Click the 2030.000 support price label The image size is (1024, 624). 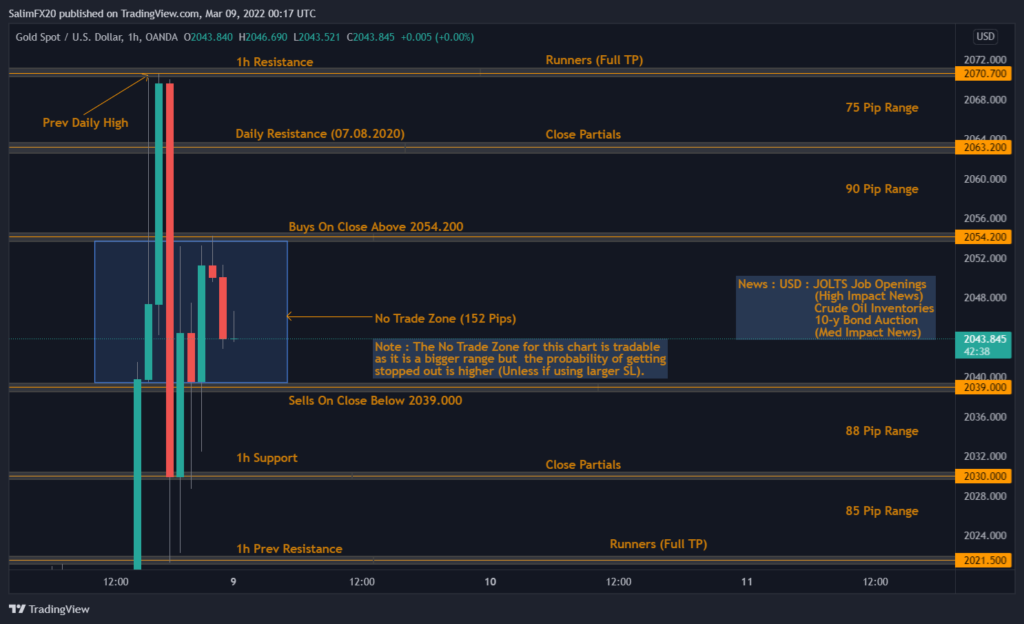click(x=984, y=476)
